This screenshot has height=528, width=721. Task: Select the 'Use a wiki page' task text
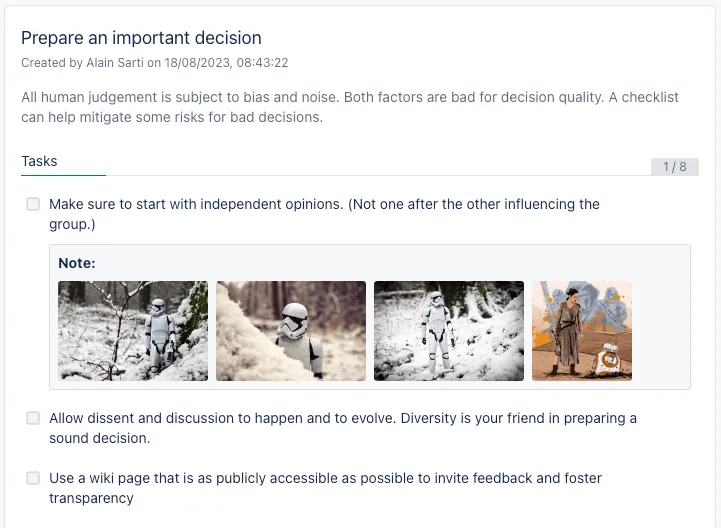pos(325,478)
